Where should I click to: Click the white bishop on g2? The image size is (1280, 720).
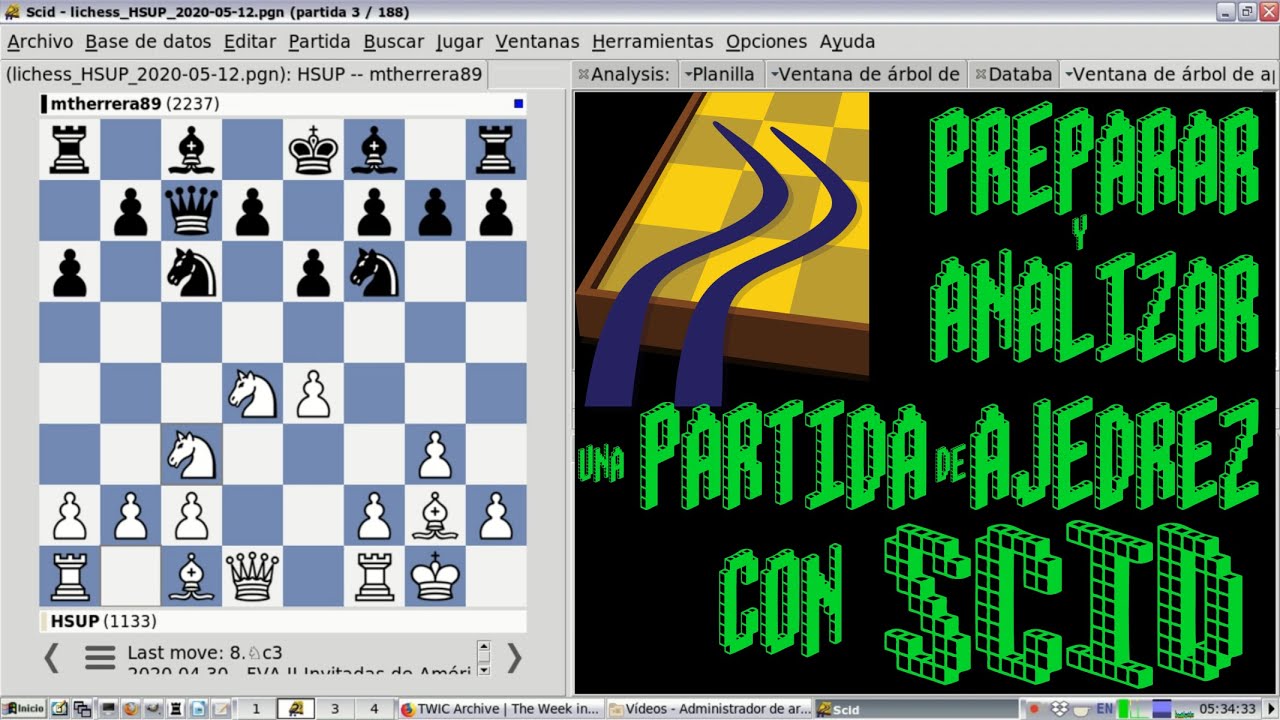[435, 515]
